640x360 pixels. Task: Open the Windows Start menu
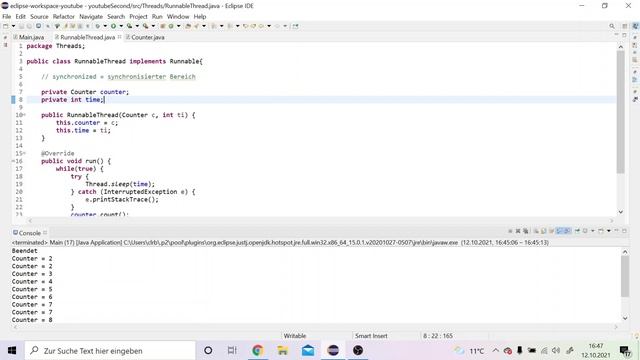12,350
